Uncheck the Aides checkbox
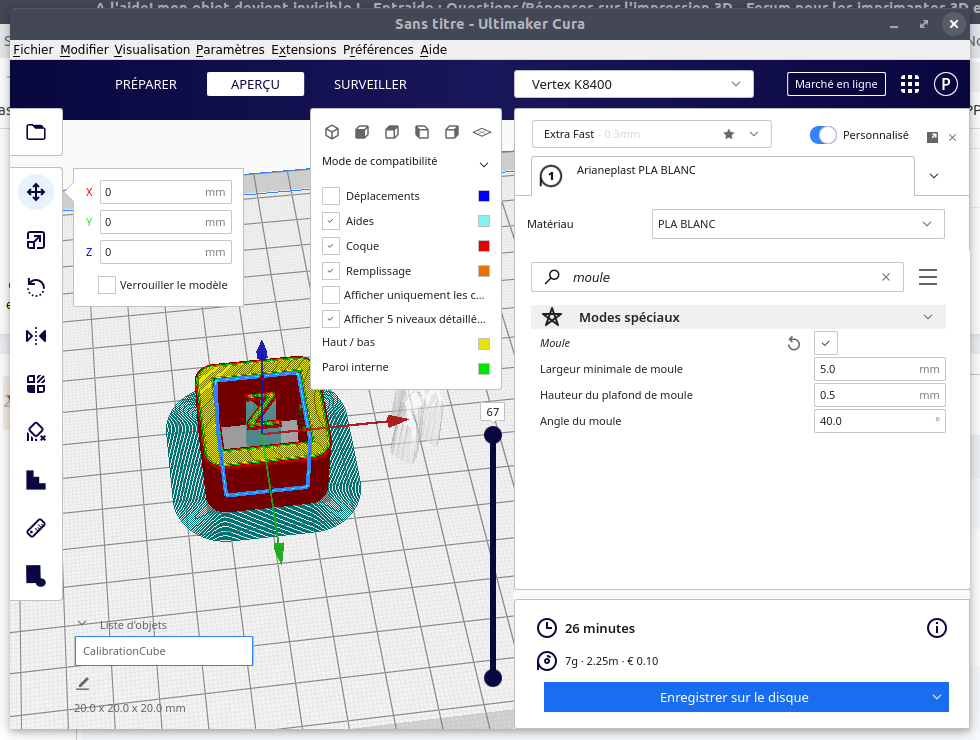Viewport: 980px width, 740px height. pos(331,221)
